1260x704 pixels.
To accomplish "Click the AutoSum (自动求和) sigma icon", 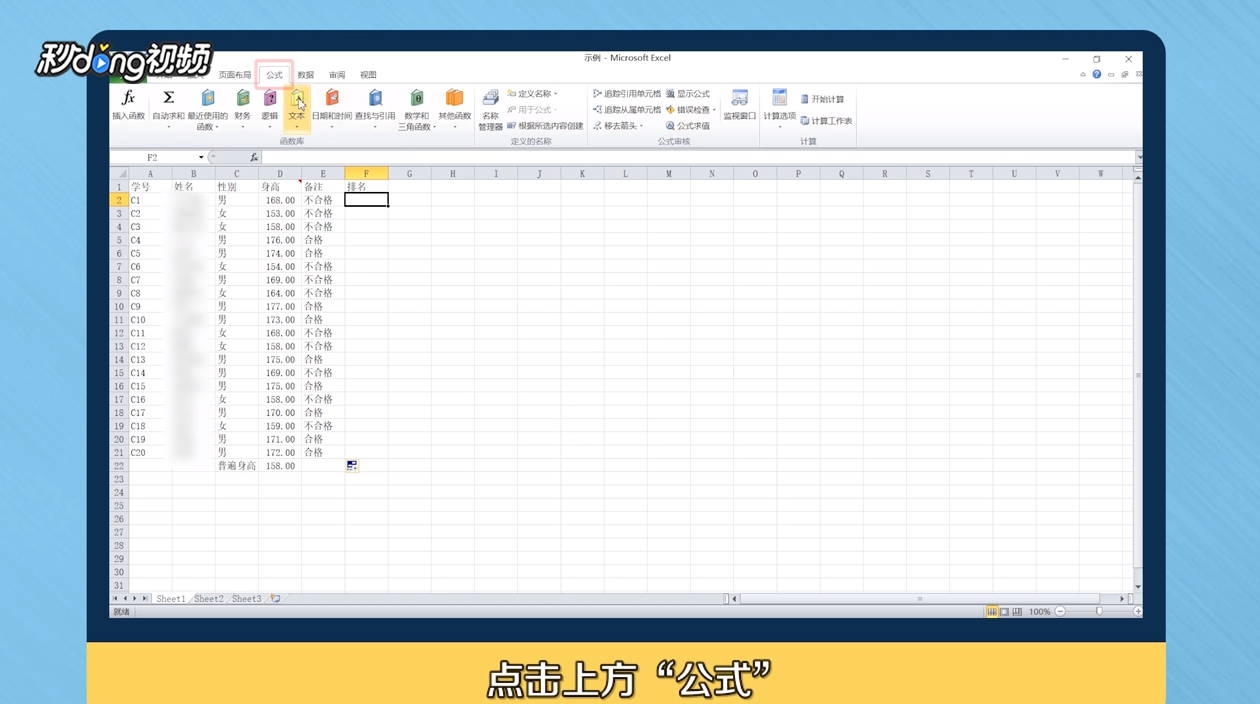I will pyautogui.click(x=168, y=104).
